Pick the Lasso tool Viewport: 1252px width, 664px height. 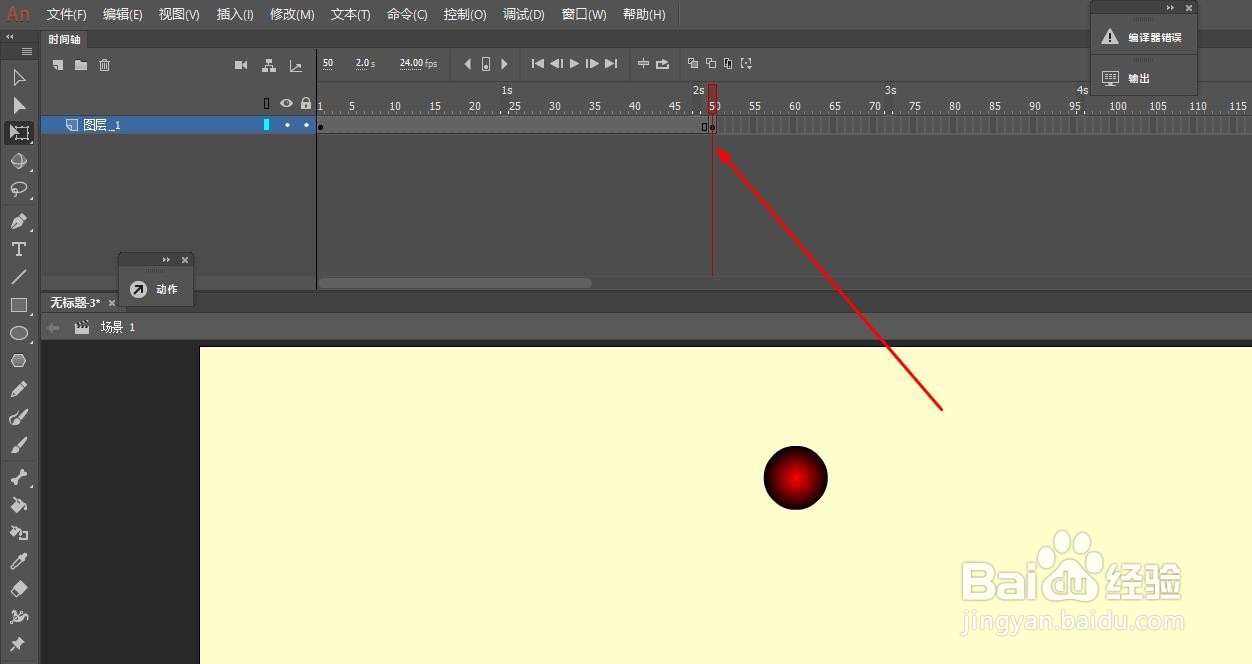pos(18,190)
